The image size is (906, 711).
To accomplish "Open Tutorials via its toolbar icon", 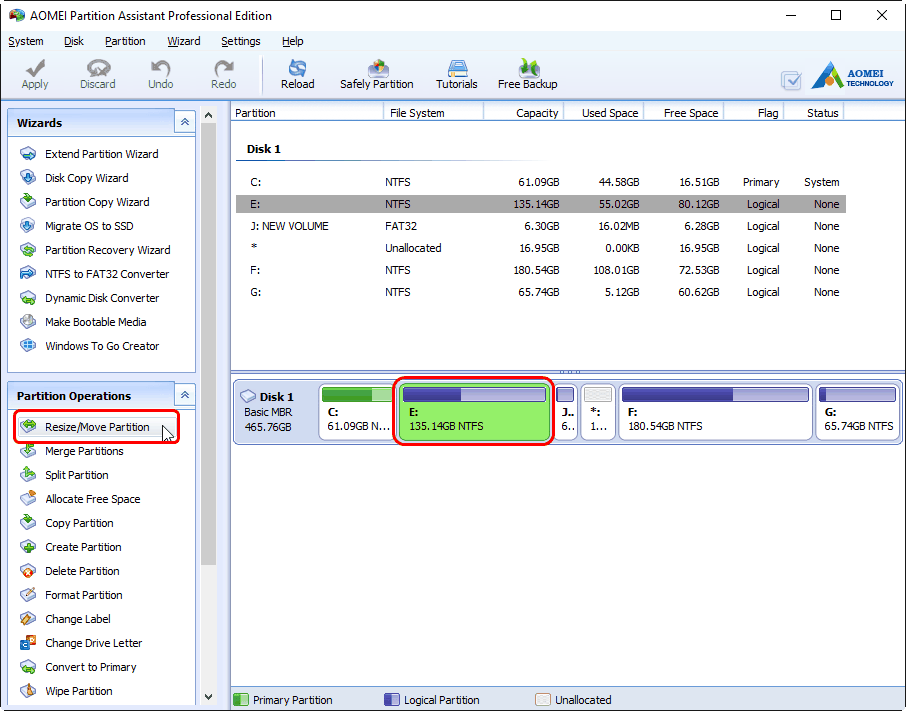I will pos(456,73).
